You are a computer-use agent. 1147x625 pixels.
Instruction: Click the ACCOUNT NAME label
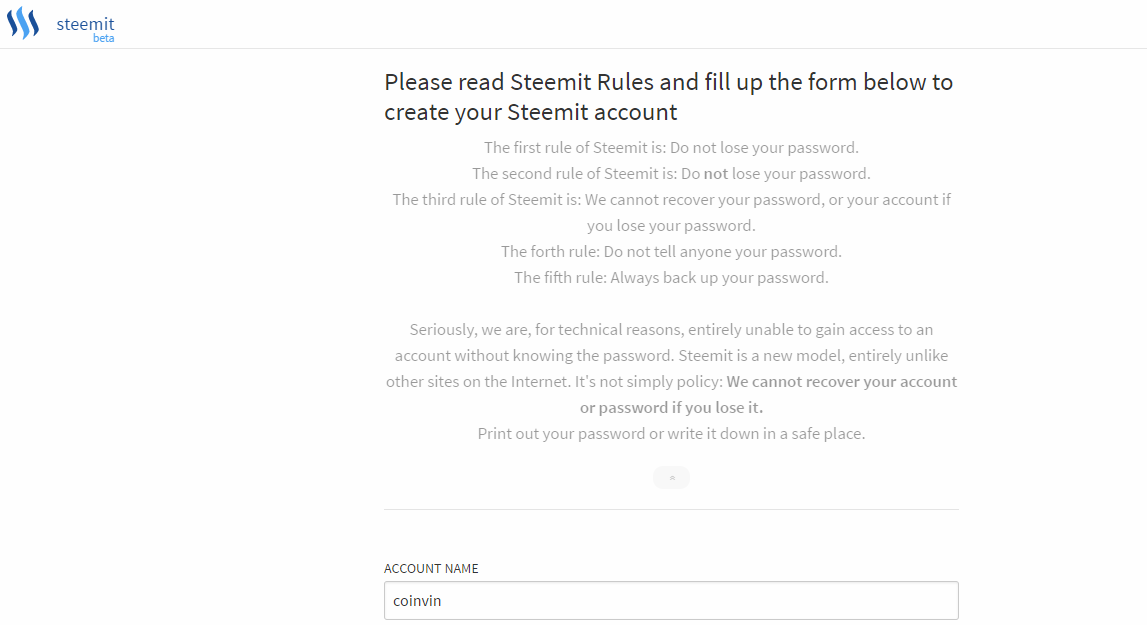click(431, 568)
